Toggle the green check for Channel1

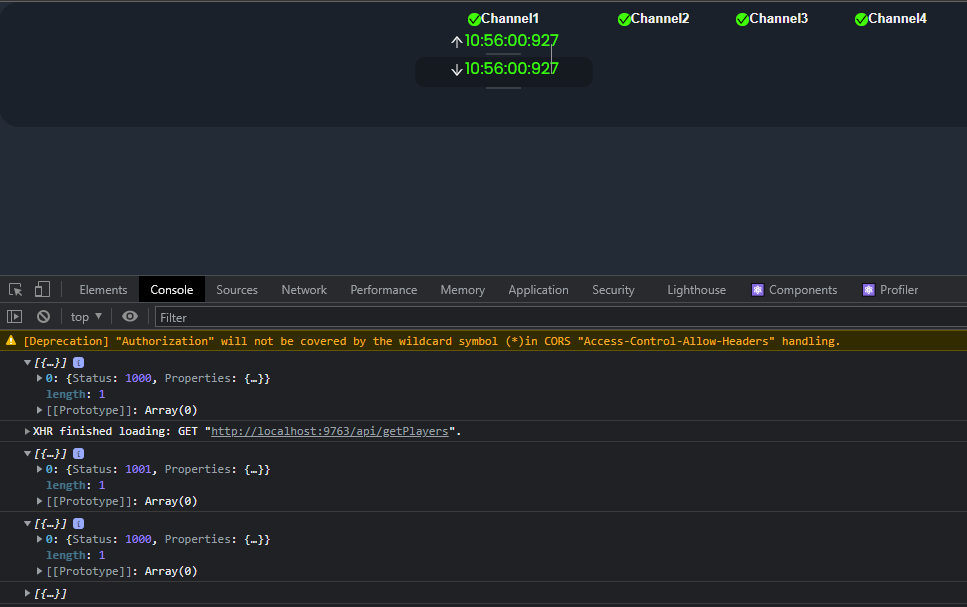tap(474, 19)
